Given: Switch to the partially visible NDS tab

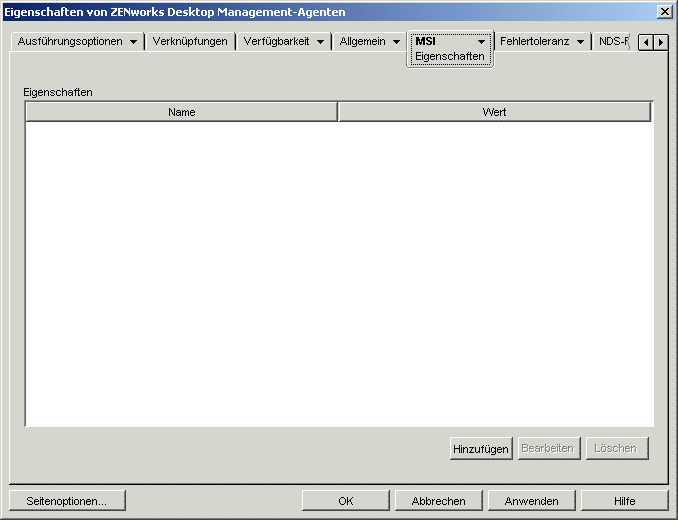Looking at the screenshot, I should coord(613,41).
